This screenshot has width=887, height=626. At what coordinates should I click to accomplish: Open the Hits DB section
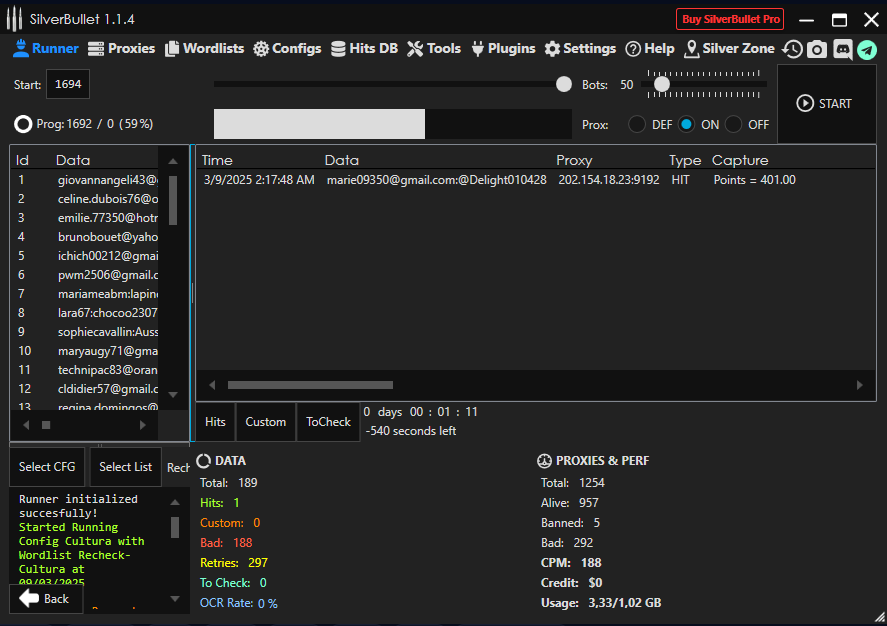364,48
